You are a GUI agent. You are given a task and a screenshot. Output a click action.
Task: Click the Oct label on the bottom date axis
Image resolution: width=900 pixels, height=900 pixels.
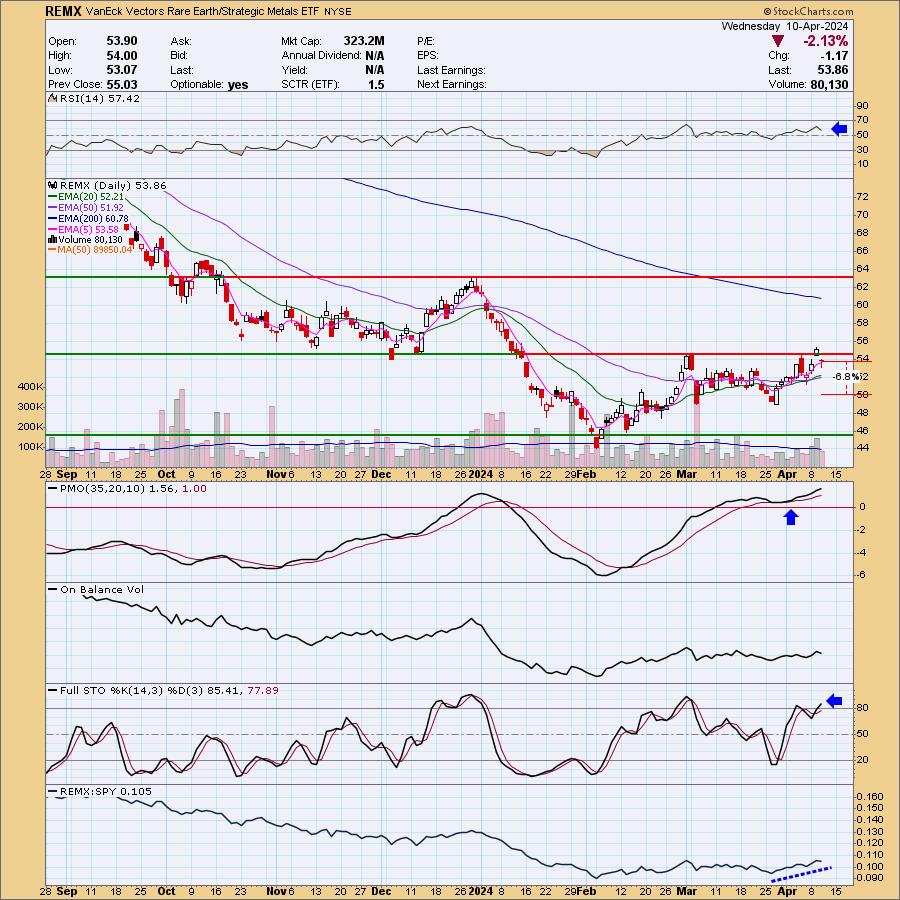[x=166, y=891]
